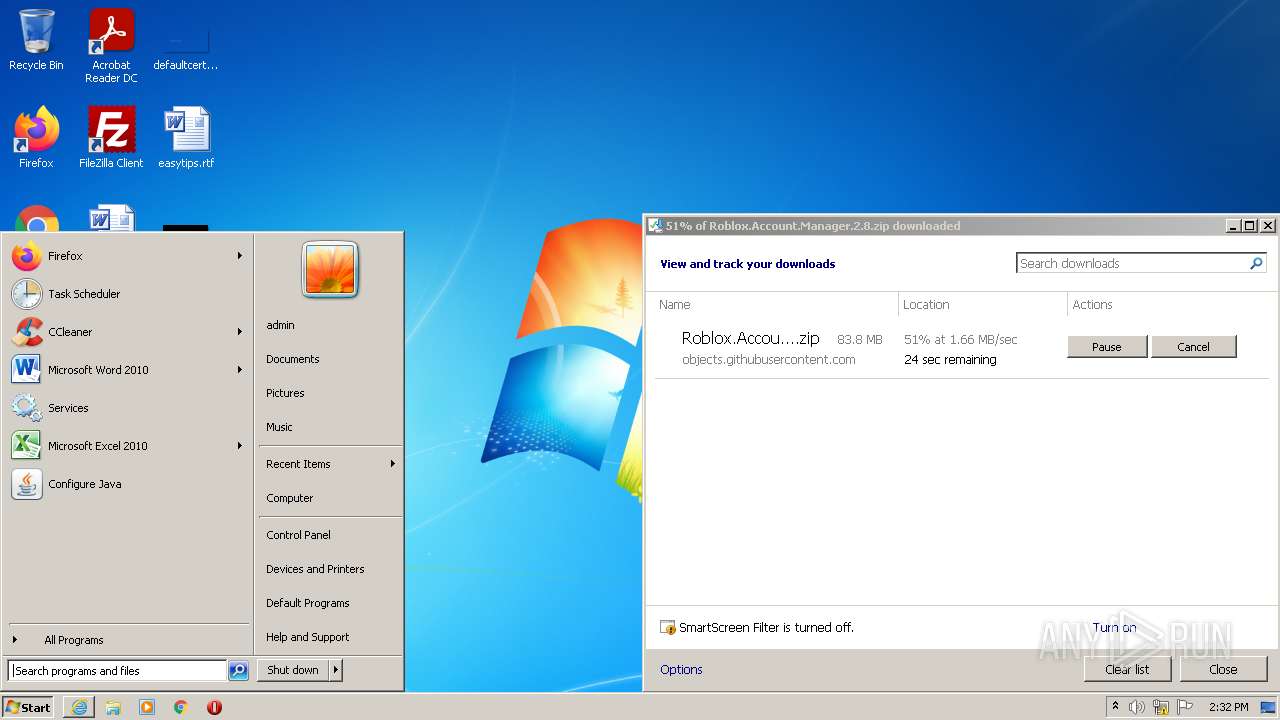Screen dimensions: 1280x720
Task: Launch FileZilla Client desktop icon
Action: [111, 137]
